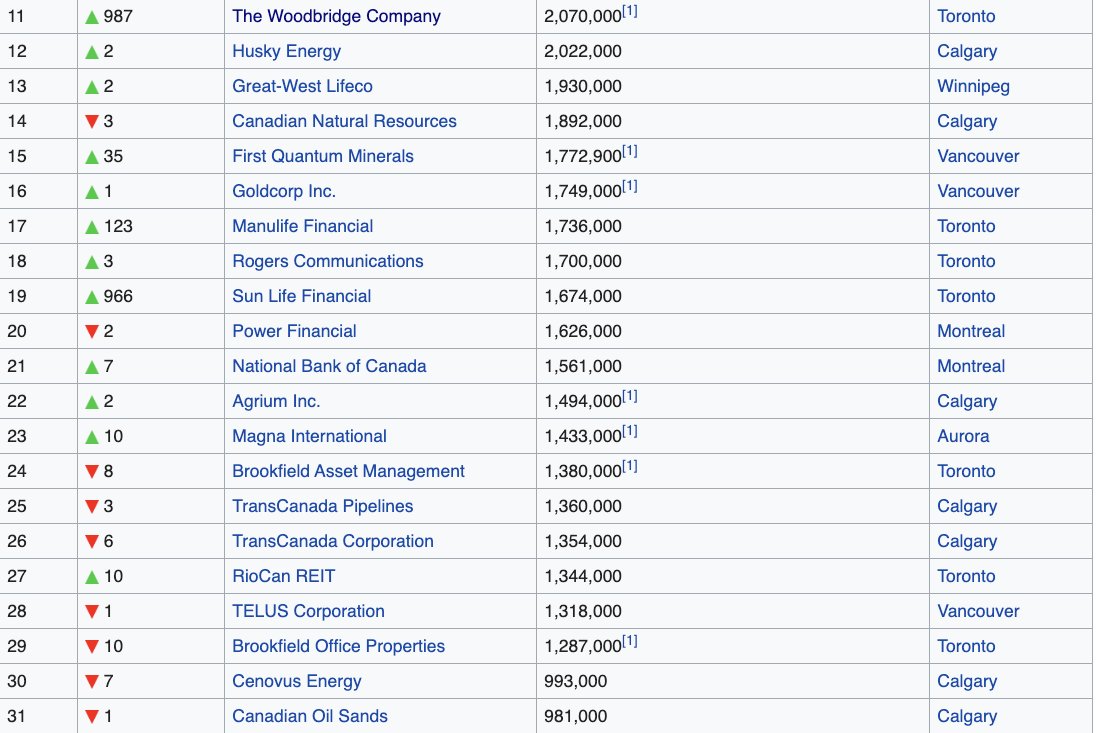Open Brookfield Asset Management link
This screenshot has height=733, width=1100.
pyautogui.click(x=349, y=472)
